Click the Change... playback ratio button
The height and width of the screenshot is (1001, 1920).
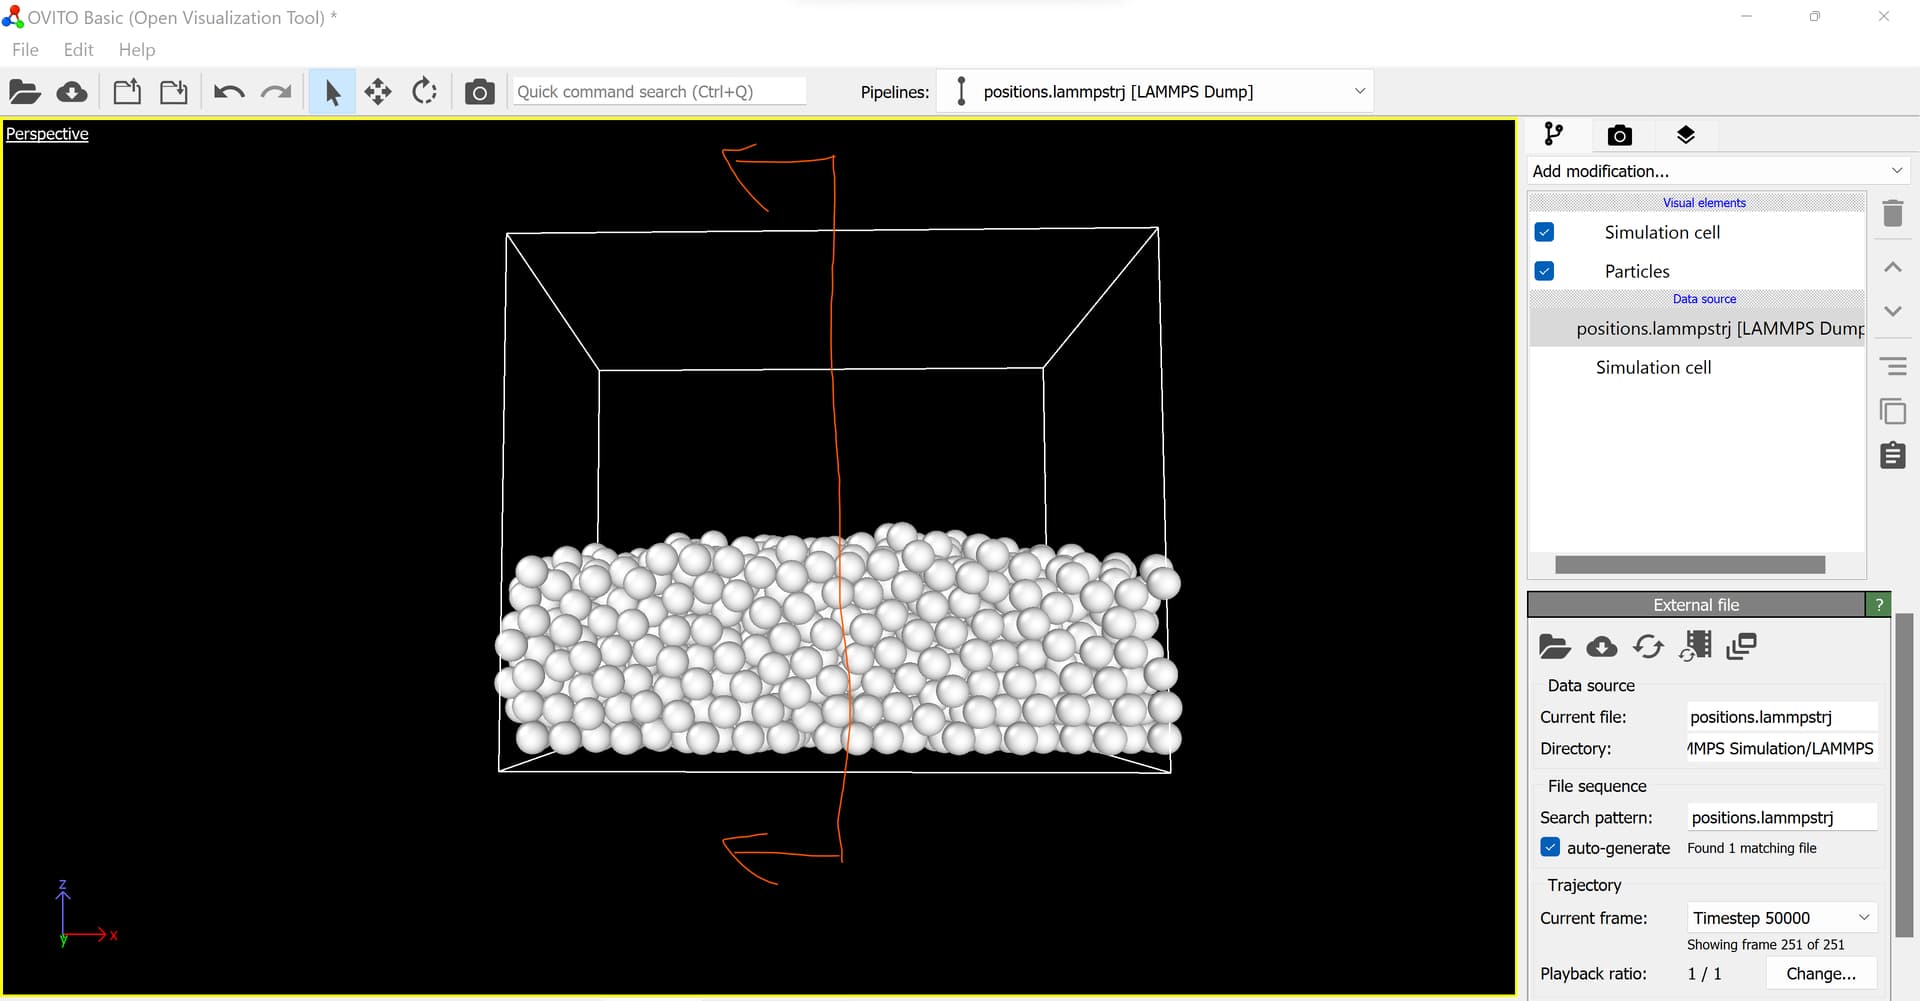click(x=1820, y=973)
